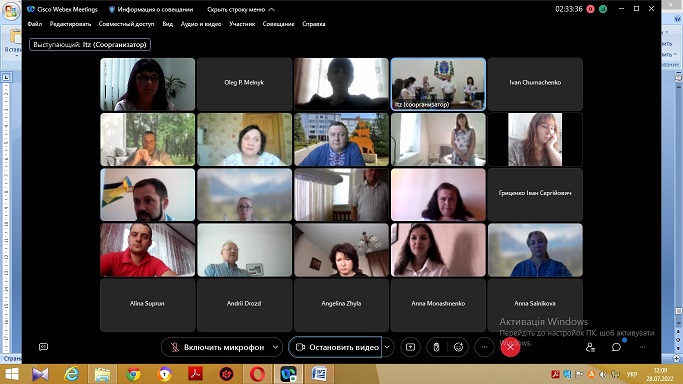Click the Cisco Webex Meetings title logo
The width and height of the screenshot is (683, 384).
coord(31,9)
